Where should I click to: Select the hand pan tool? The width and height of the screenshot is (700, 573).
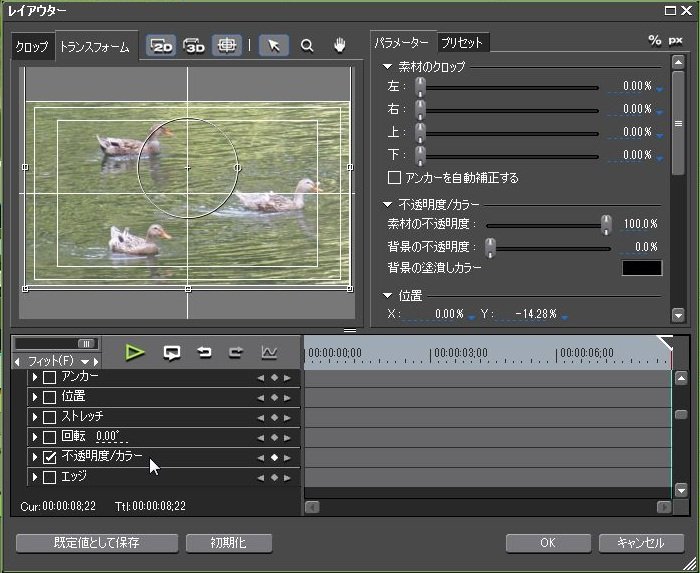[x=340, y=46]
